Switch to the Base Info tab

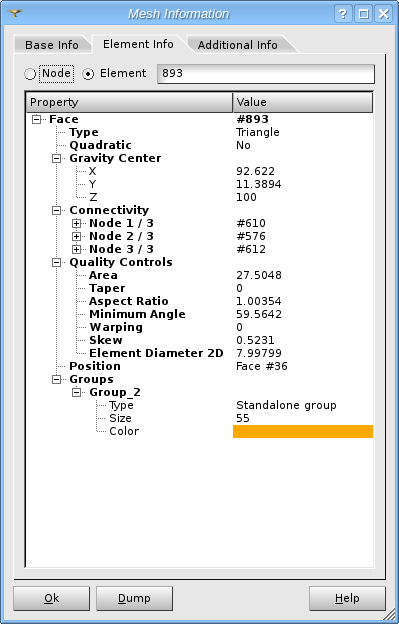point(52,45)
